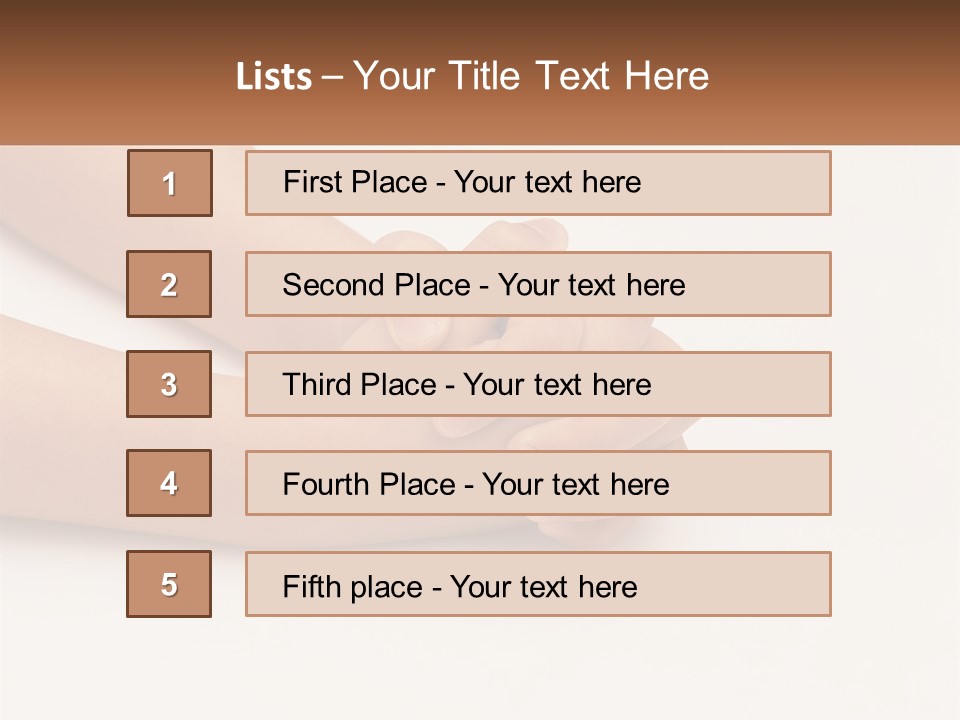Click the bold word "Lists" in the title
Viewport: 960px width, 720px height.
[x=274, y=77]
